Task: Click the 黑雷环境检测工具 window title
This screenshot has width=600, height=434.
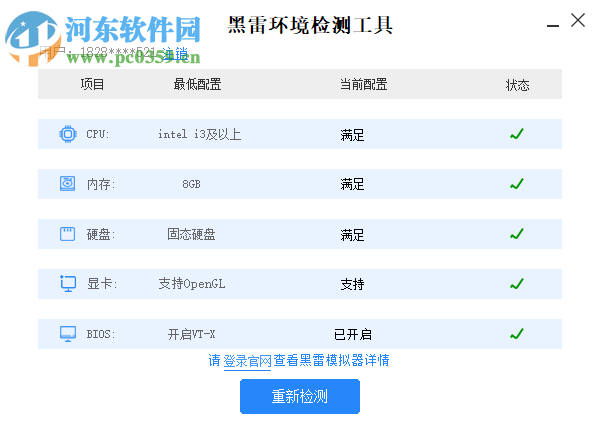Action: click(310, 25)
